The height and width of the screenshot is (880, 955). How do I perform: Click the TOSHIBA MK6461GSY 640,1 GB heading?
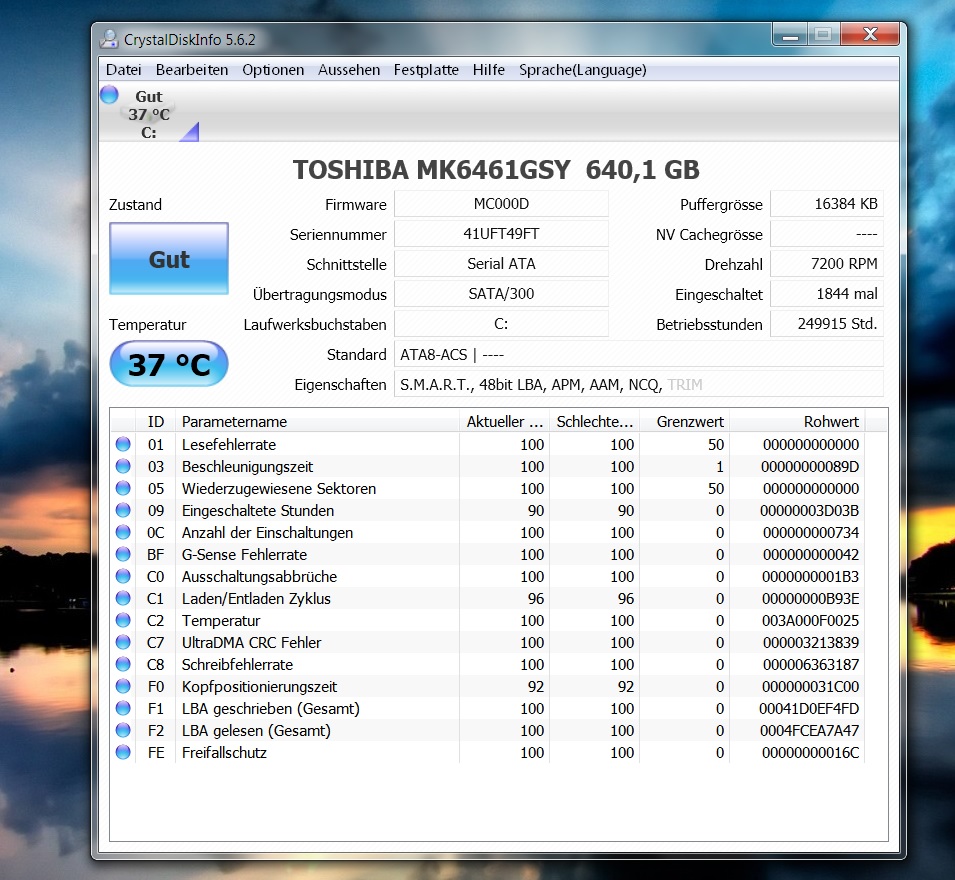coord(496,170)
